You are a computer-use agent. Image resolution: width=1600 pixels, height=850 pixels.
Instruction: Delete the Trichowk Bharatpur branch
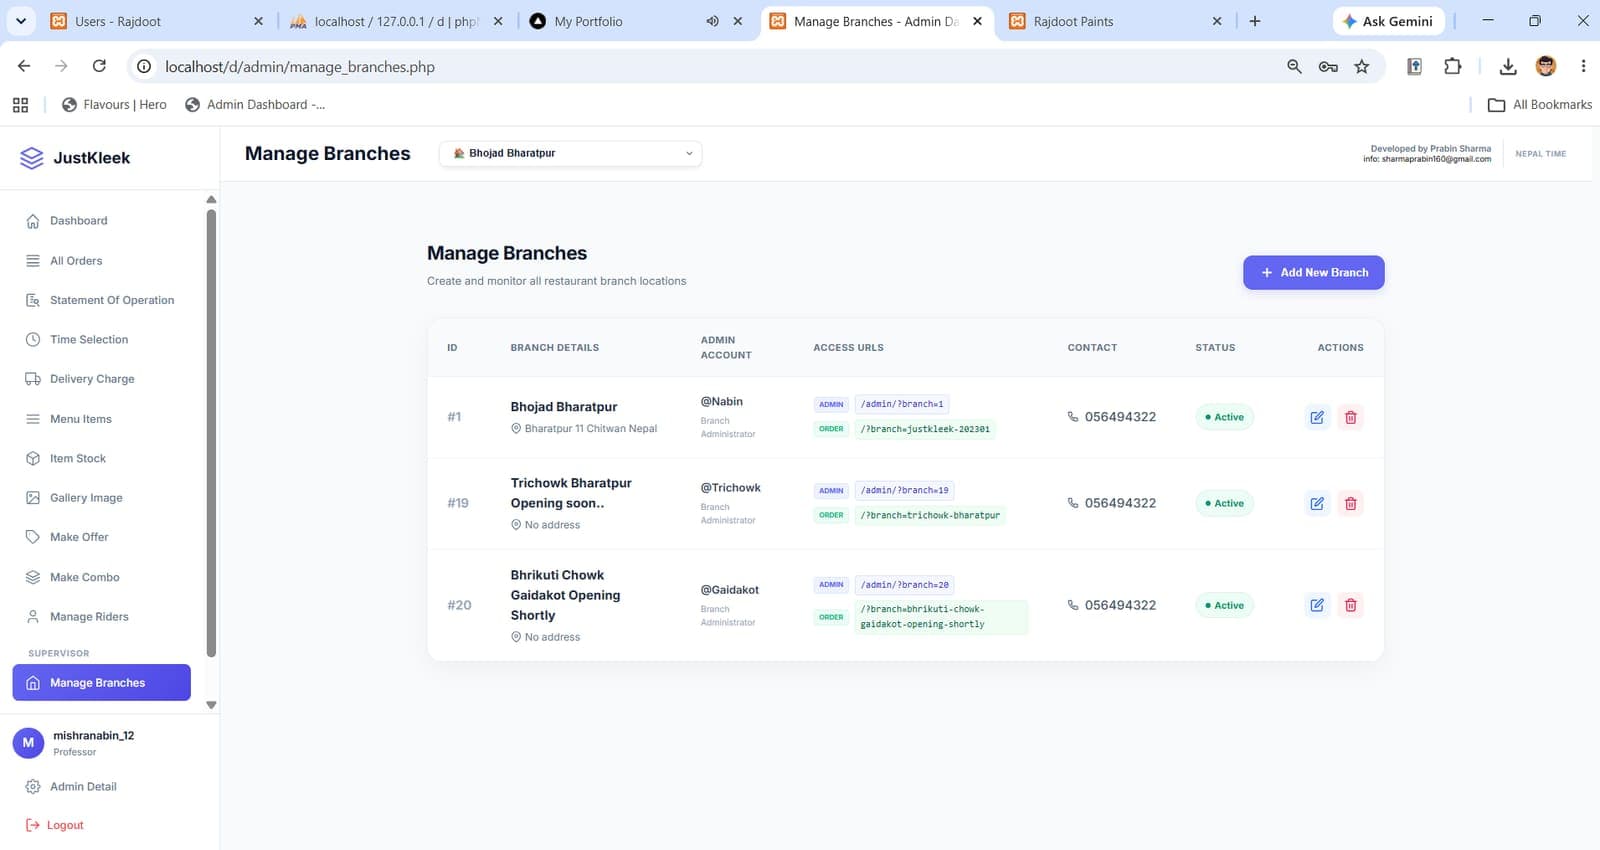[1351, 503]
